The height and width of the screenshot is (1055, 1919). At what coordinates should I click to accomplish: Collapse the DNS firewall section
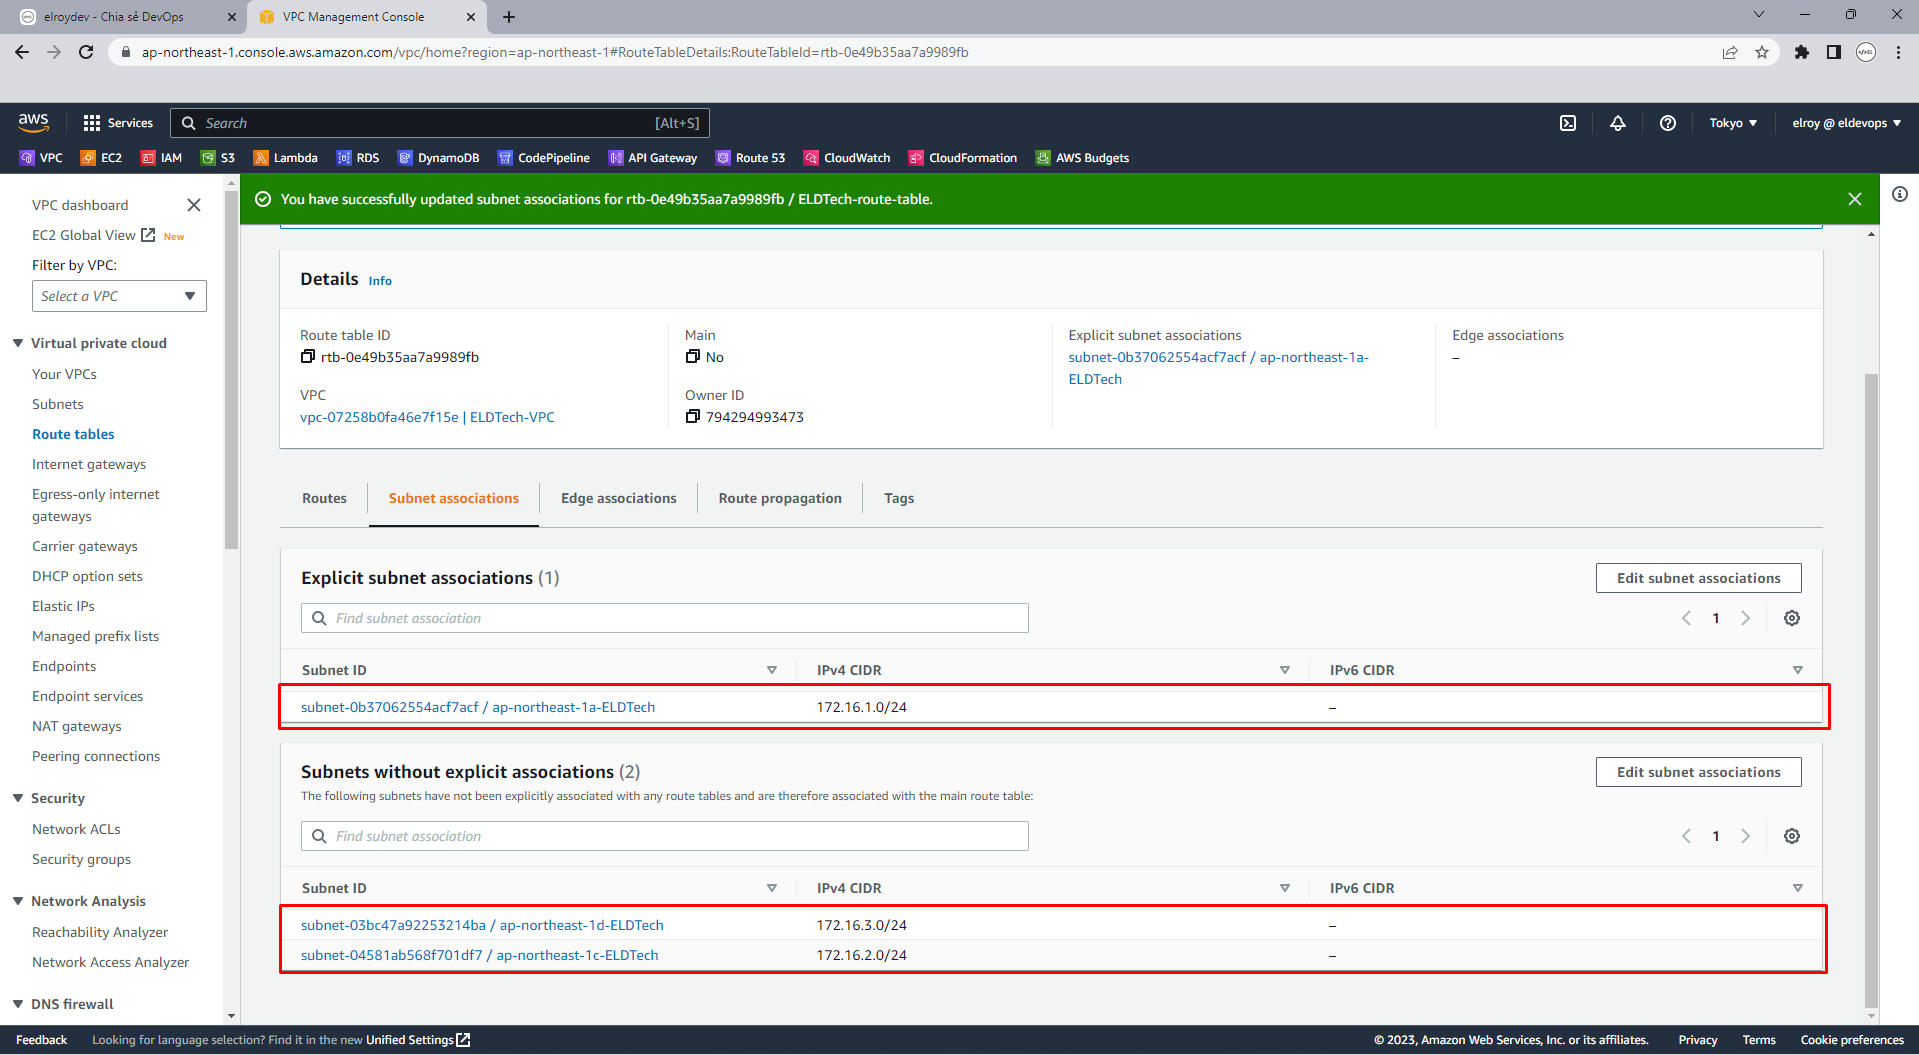click(18, 1004)
